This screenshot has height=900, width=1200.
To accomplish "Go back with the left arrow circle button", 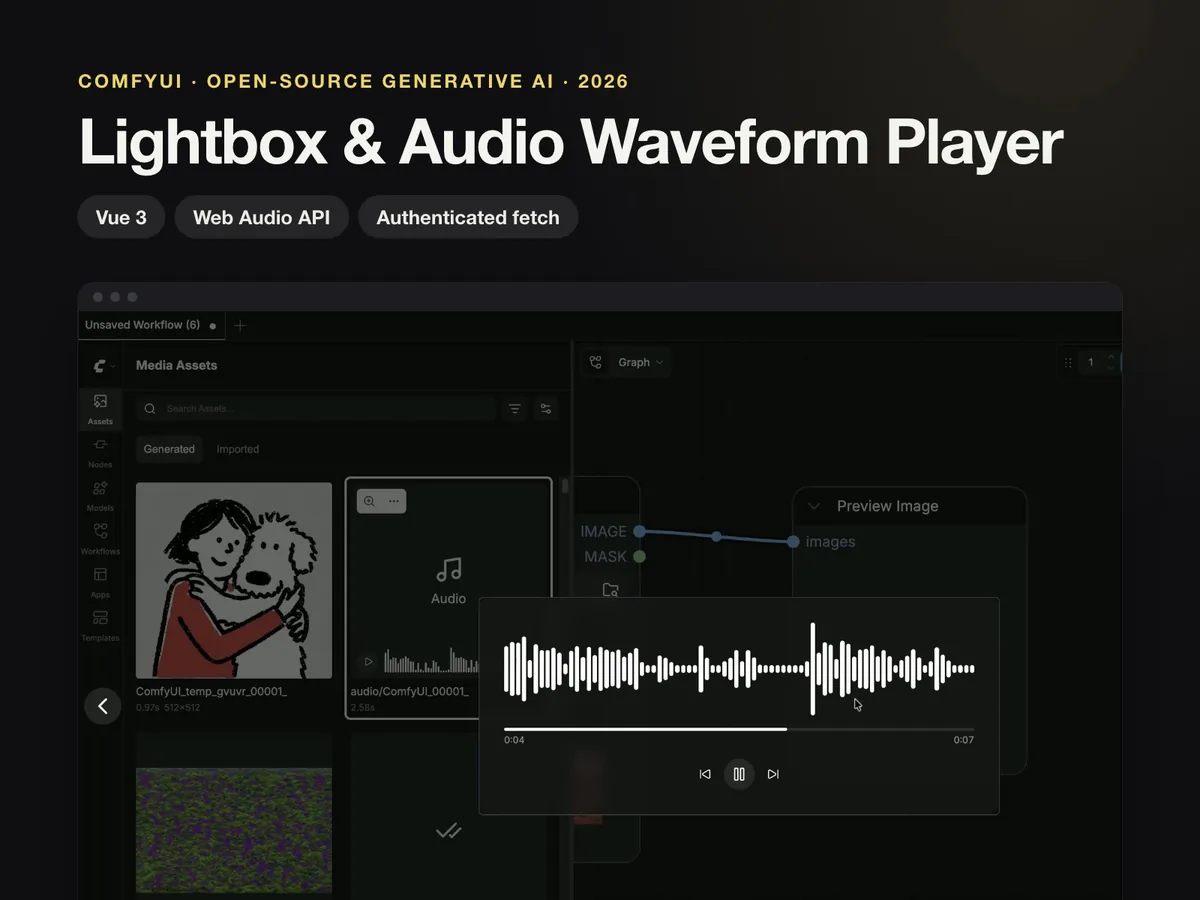I will click(x=102, y=706).
